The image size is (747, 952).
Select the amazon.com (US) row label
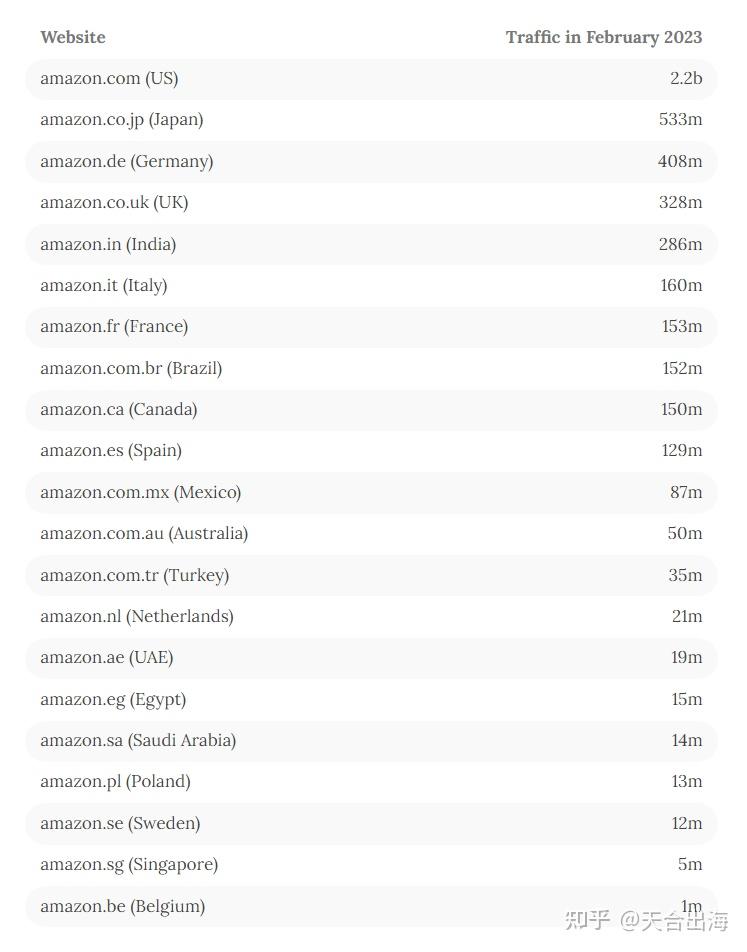(x=109, y=78)
